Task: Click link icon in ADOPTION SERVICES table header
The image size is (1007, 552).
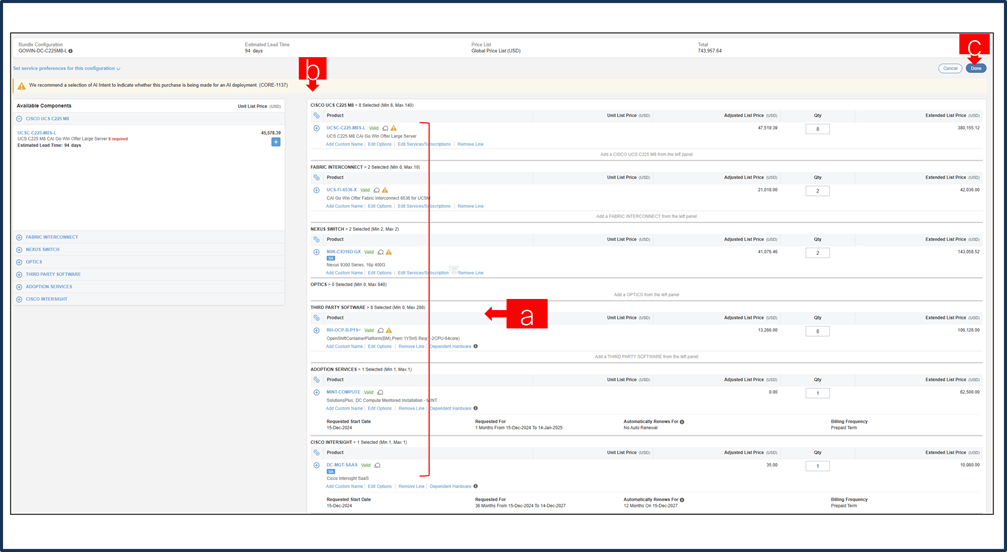Action: pos(317,380)
